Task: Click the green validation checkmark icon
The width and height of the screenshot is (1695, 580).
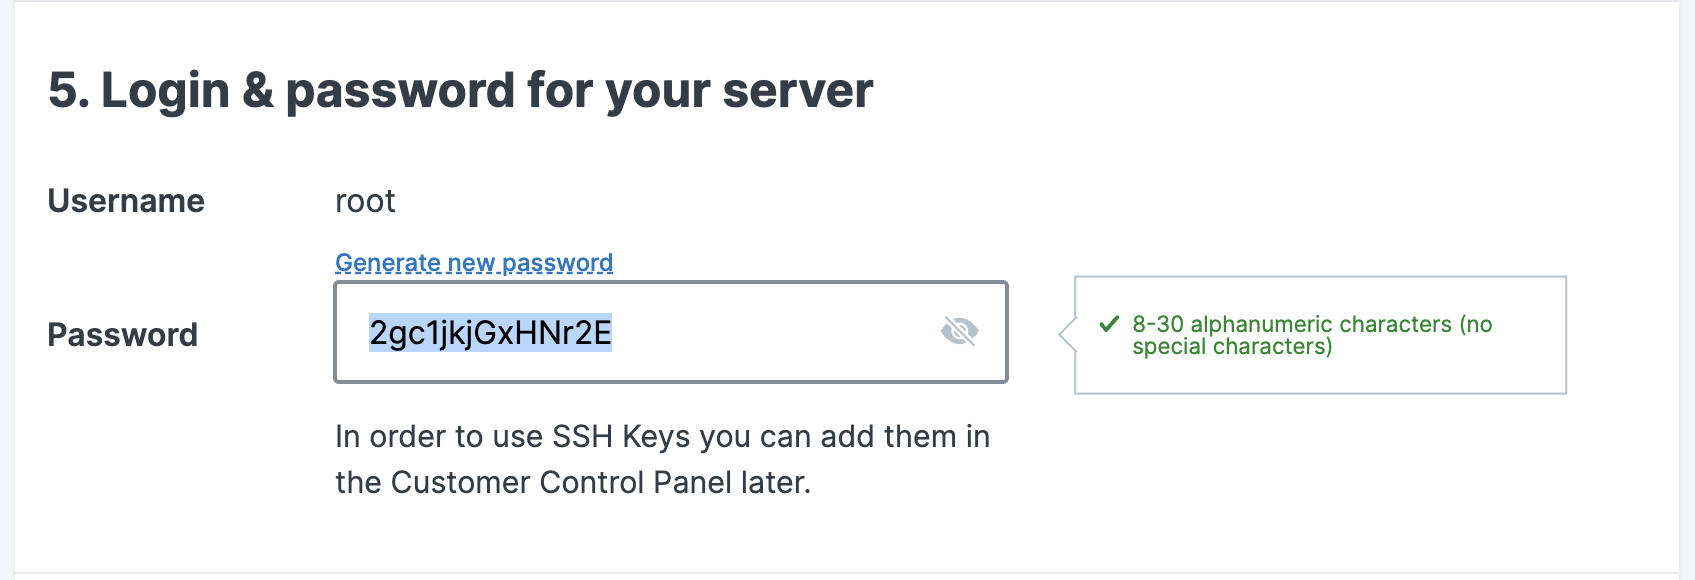Action: tap(1108, 324)
